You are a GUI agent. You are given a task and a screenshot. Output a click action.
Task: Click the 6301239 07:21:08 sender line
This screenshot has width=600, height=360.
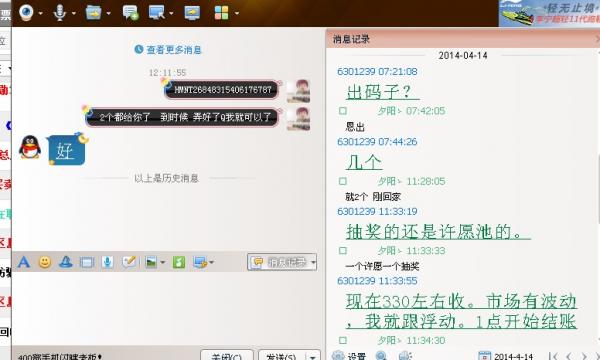377,72
